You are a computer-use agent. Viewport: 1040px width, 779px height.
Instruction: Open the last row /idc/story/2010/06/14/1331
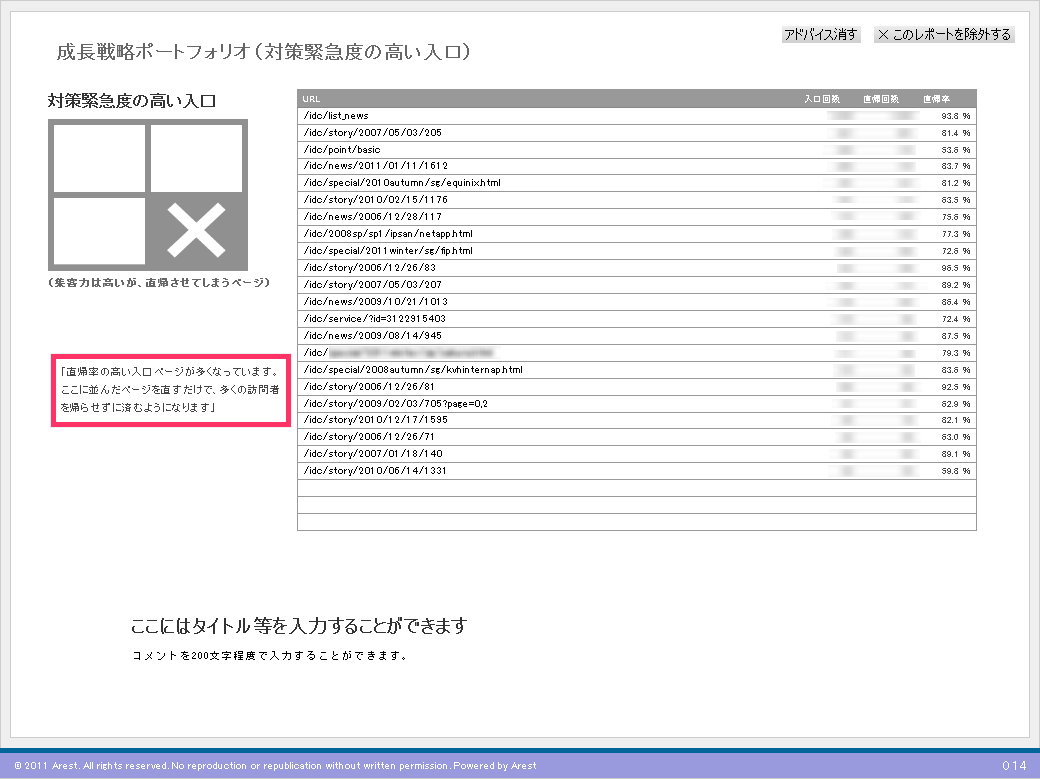point(374,470)
